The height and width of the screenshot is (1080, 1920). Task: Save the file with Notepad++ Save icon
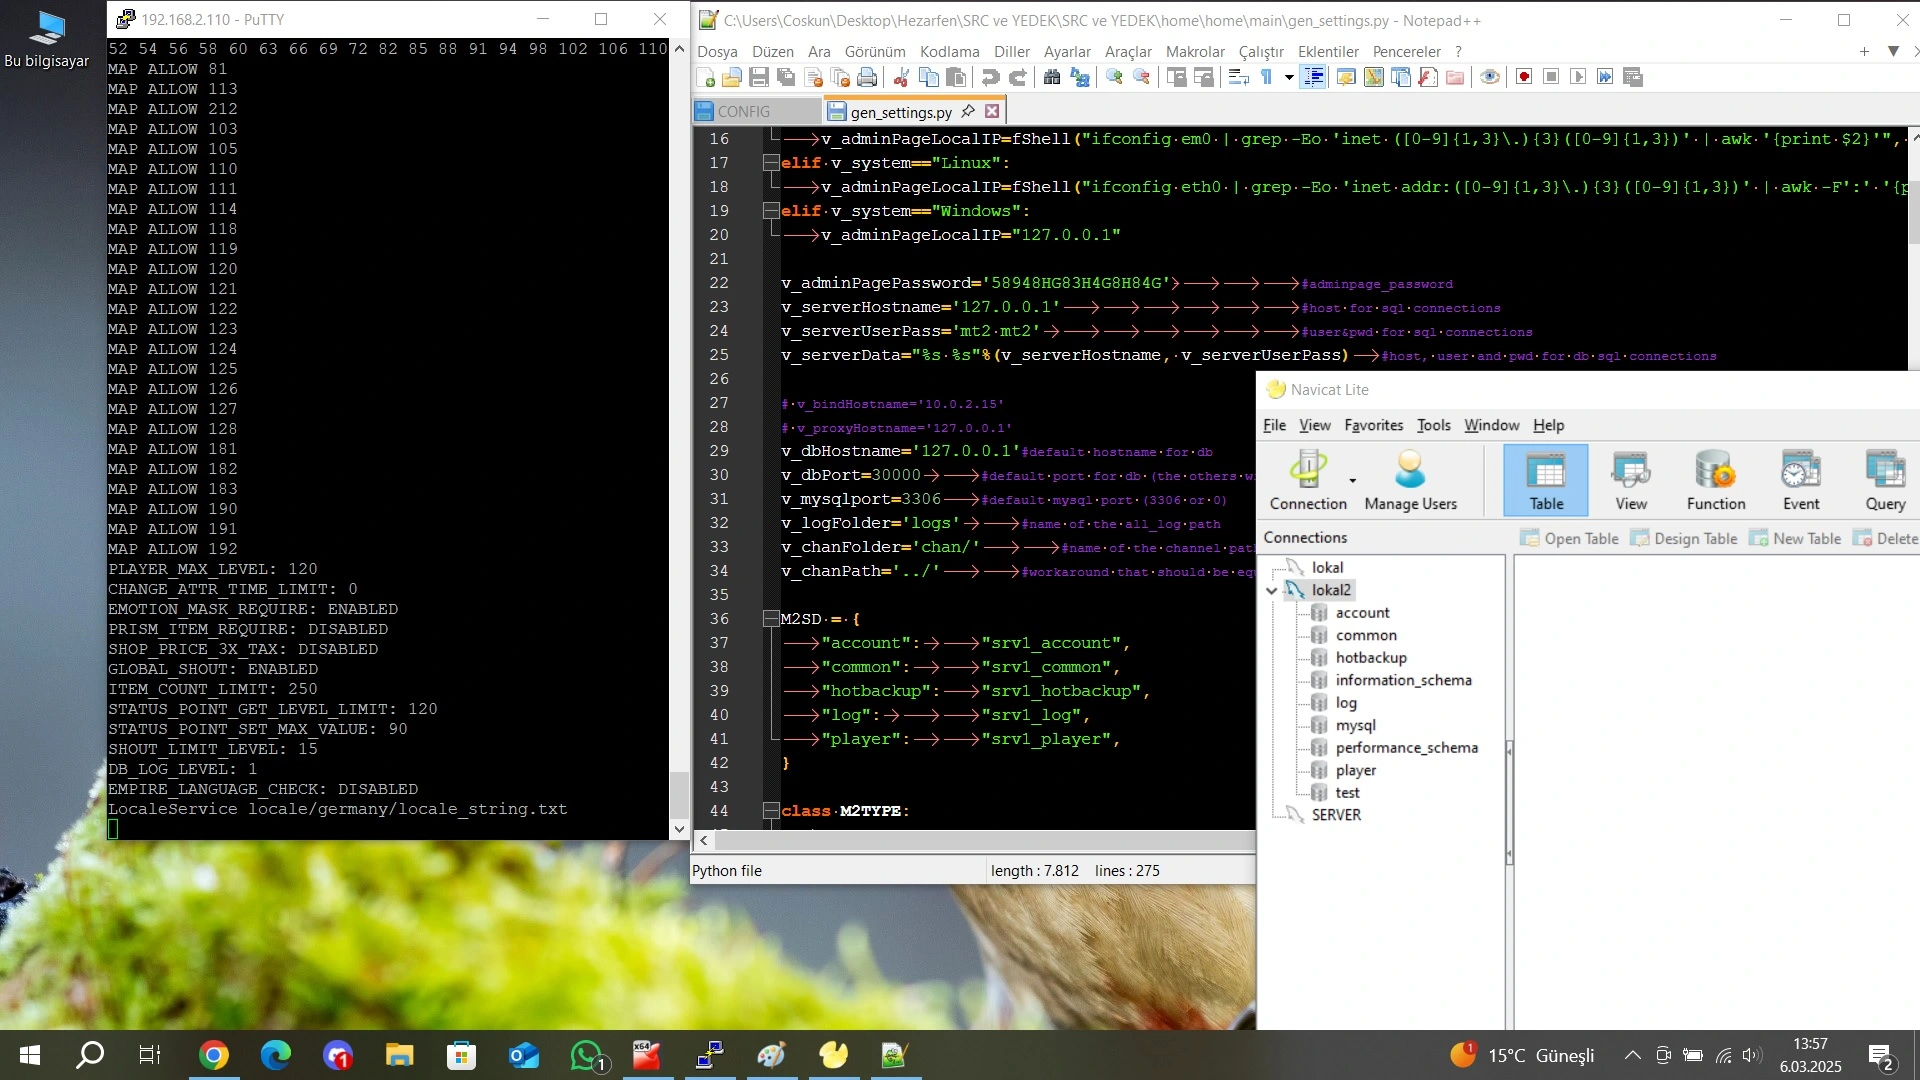(x=759, y=78)
